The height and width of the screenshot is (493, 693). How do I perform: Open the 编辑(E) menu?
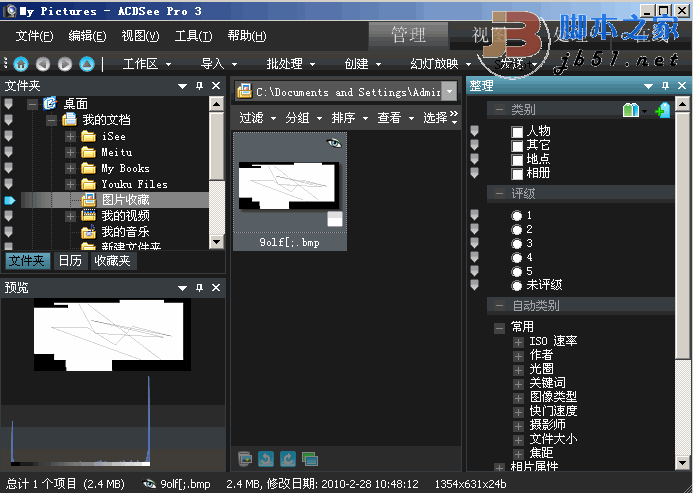click(87, 36)
